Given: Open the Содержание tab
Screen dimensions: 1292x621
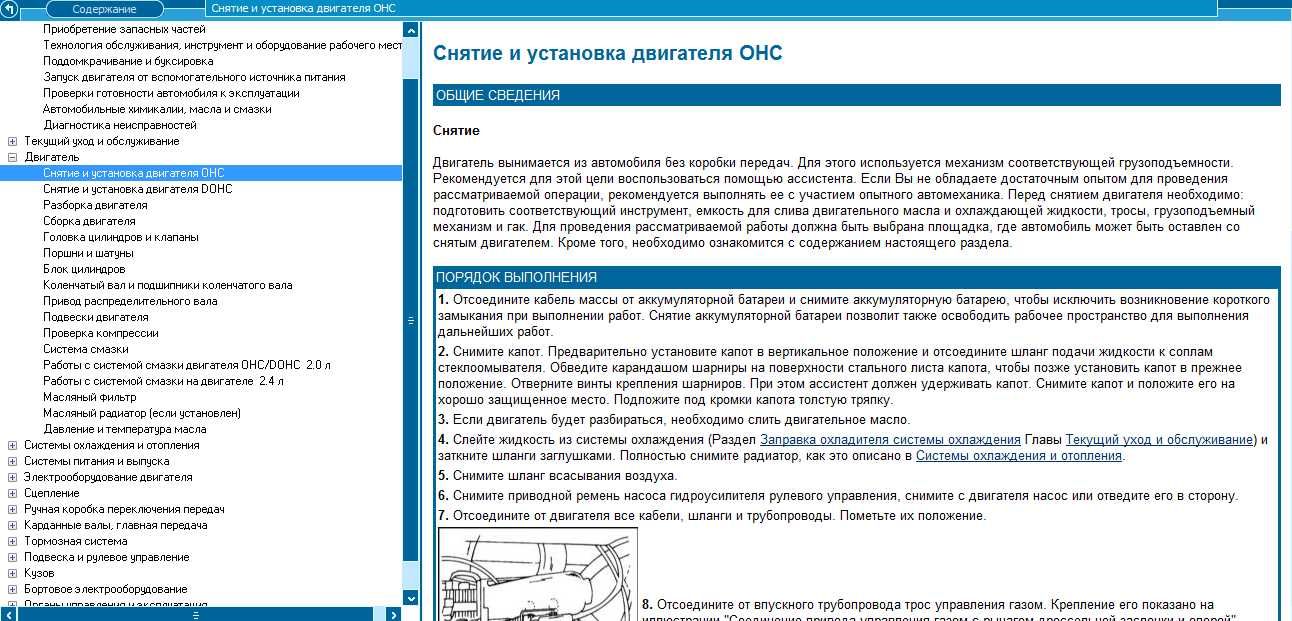Looking at the screenshot, I should point(104,9).
